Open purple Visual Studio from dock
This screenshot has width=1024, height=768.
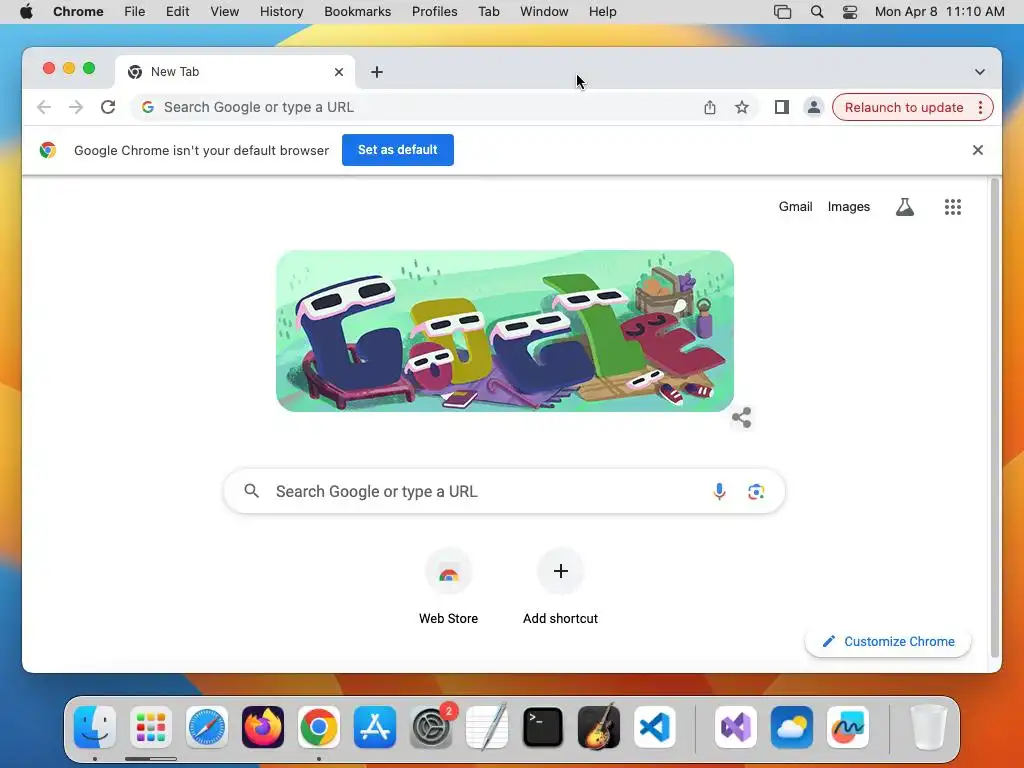point(736,727)
